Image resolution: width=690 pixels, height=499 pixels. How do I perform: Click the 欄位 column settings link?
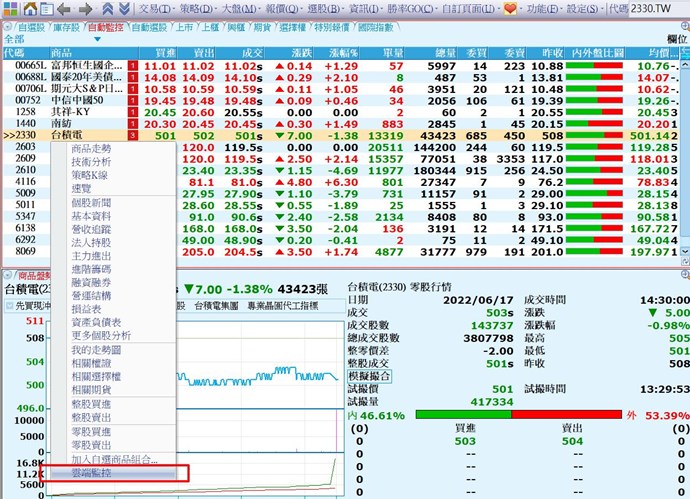click(677, 39)
